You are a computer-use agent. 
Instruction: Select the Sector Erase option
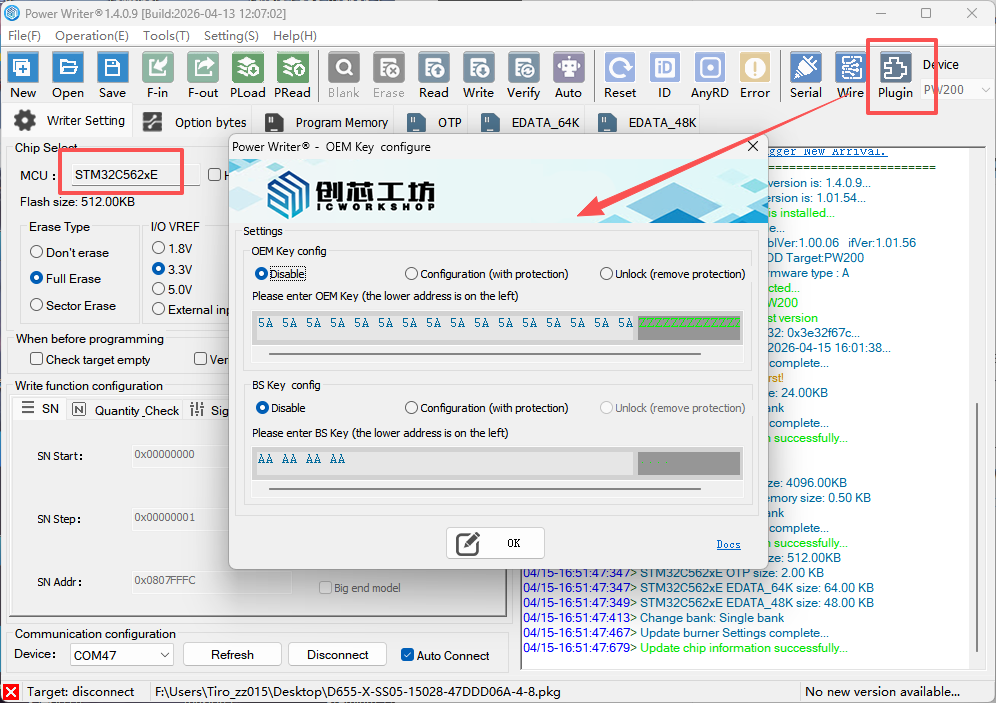click(37, 306)
